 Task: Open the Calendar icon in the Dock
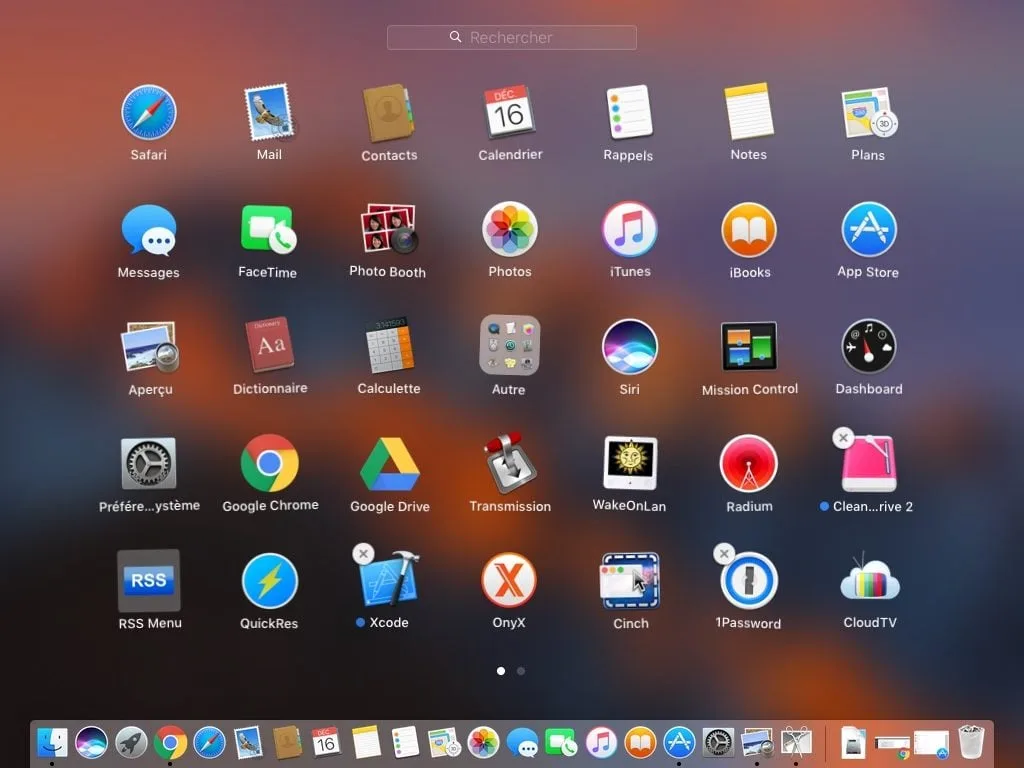tap(327, 743)
